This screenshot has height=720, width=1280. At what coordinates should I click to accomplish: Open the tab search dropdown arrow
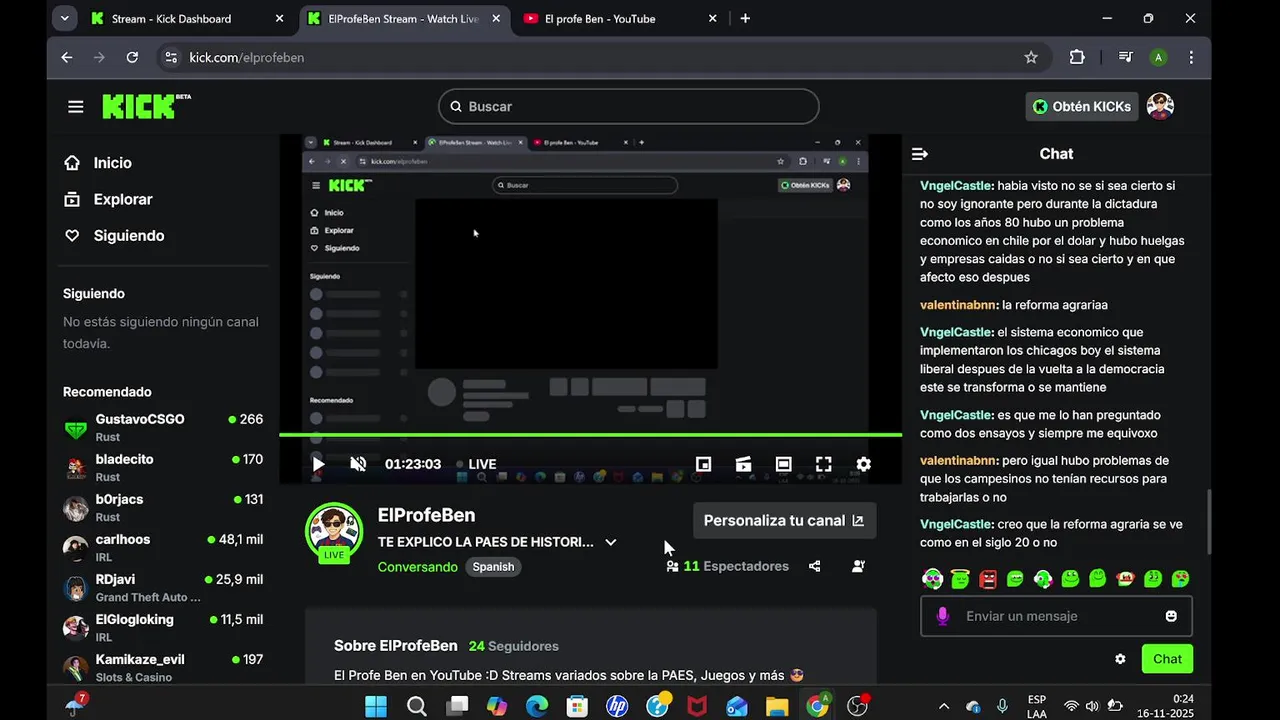pyautogui.click(x=65, y=18)
